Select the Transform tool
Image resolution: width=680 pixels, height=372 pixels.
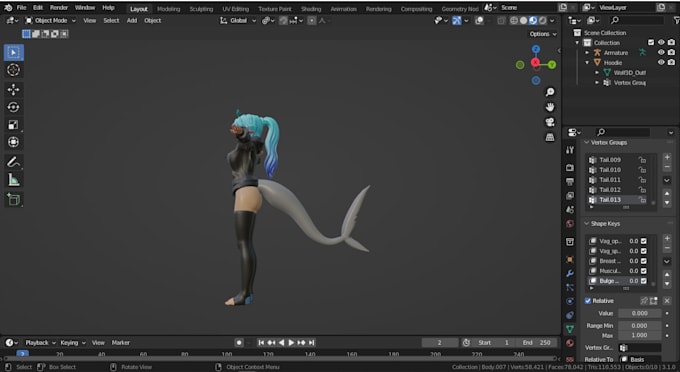coord(14,142)
